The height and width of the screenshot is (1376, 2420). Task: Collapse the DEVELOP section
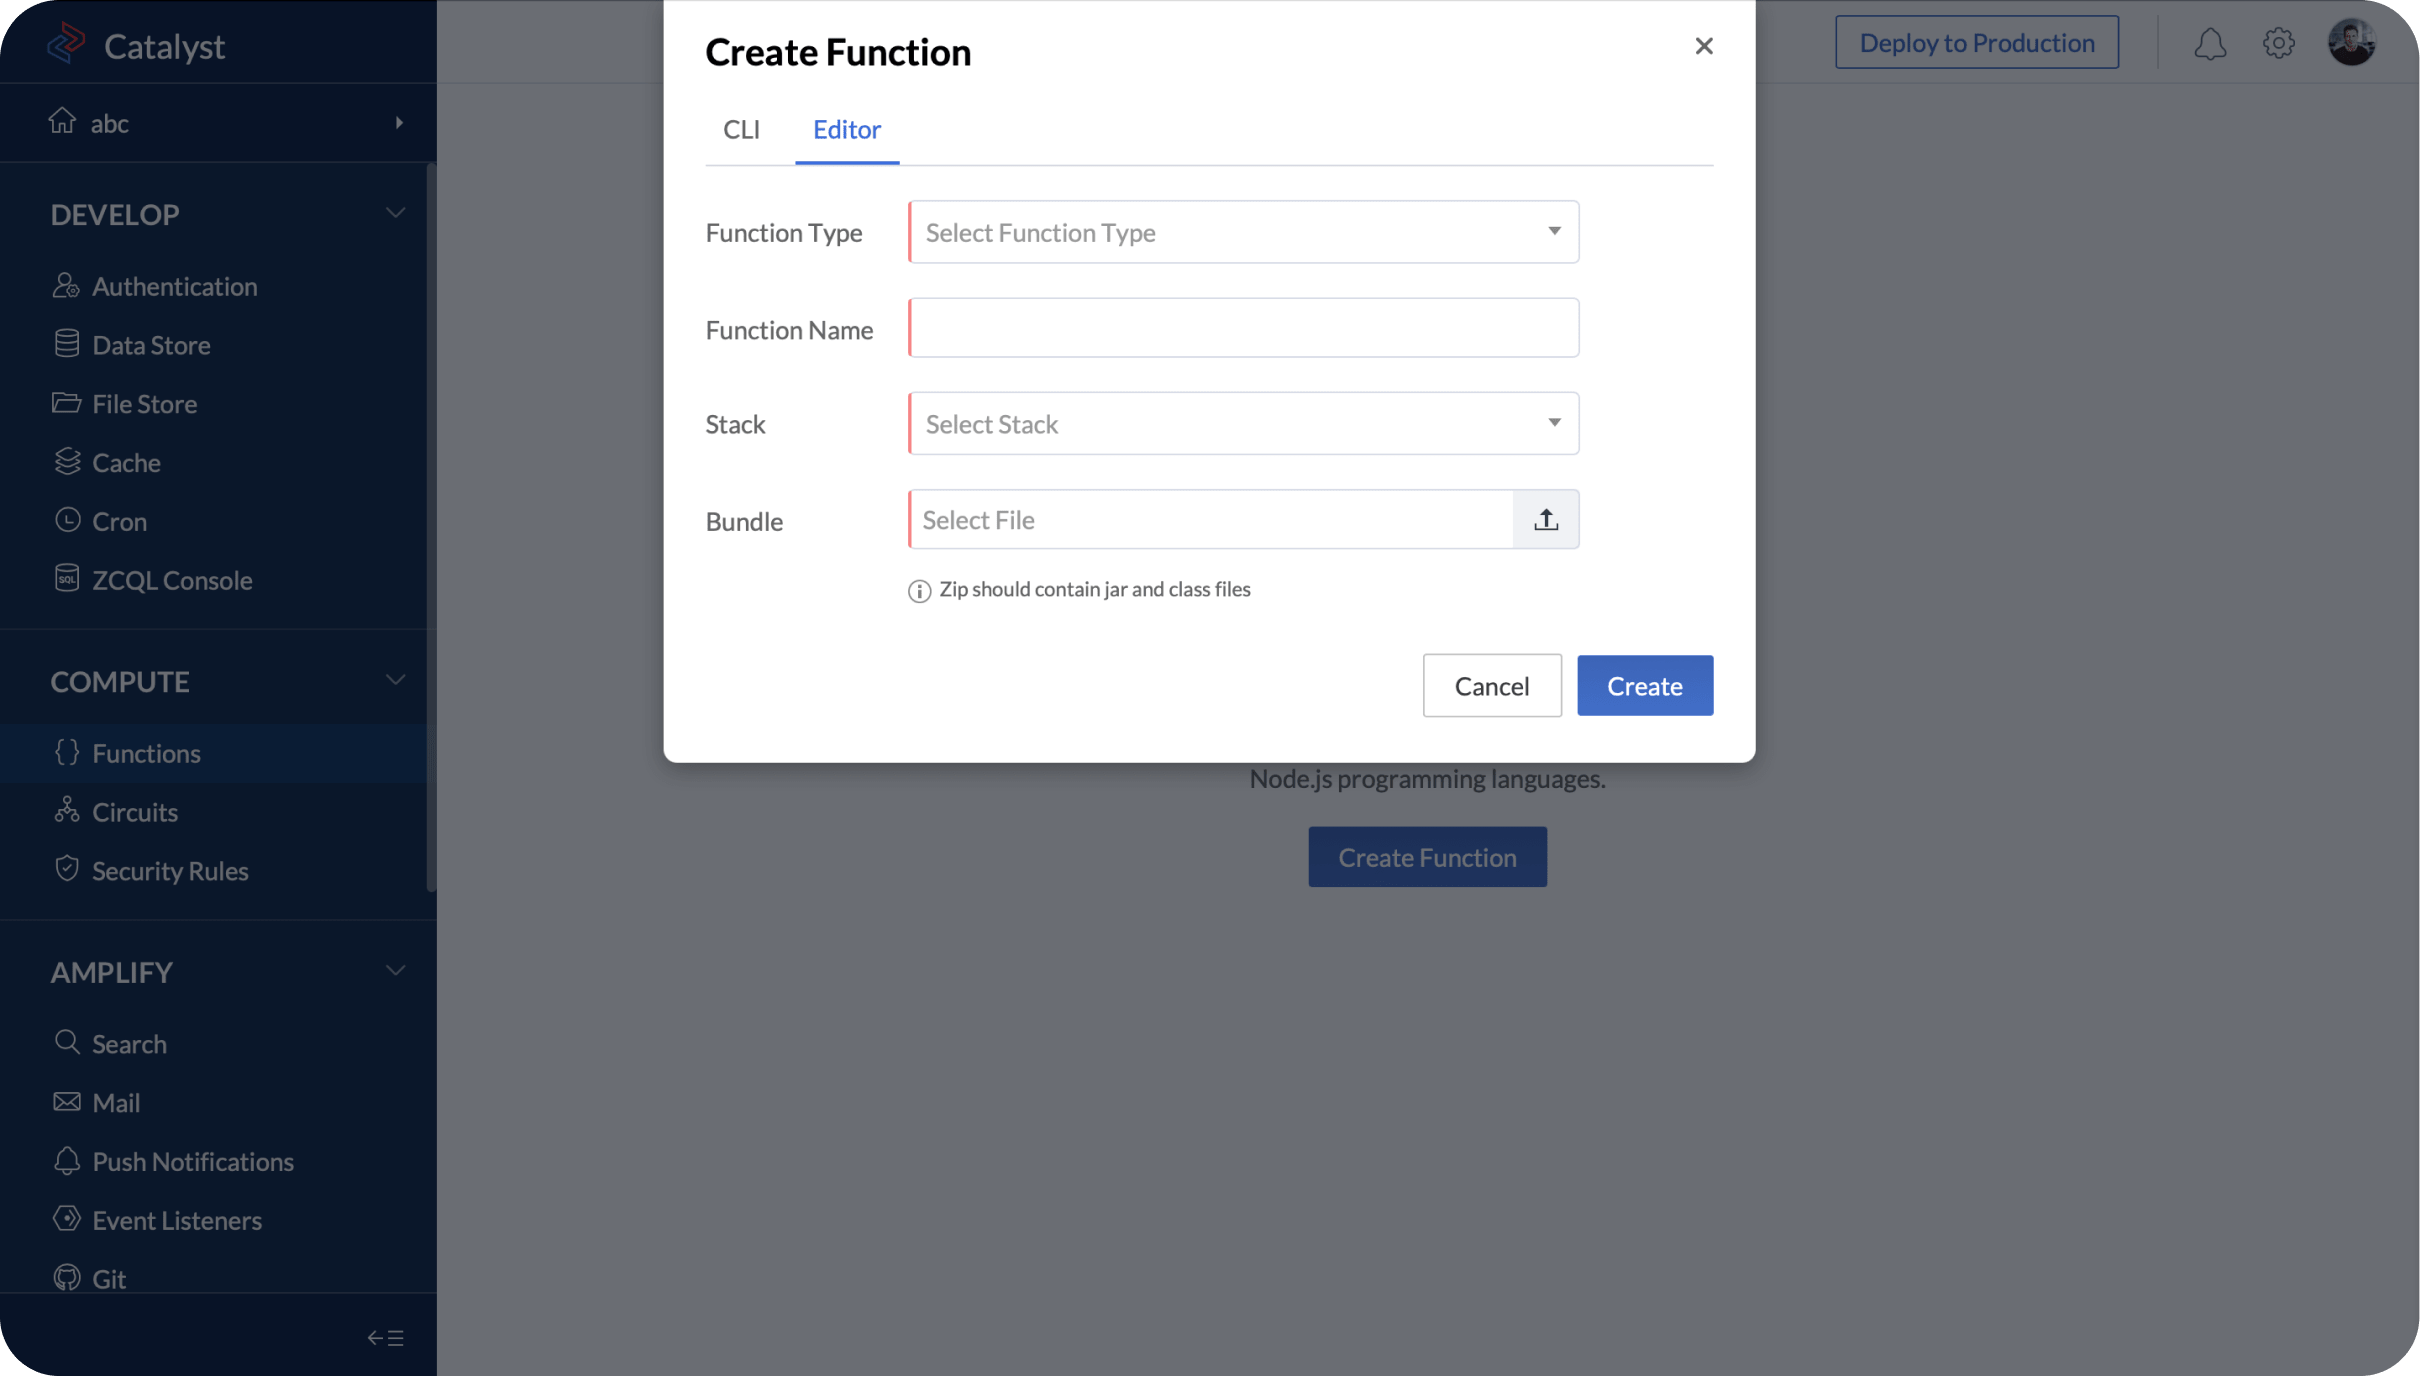(x=396, y=213)
